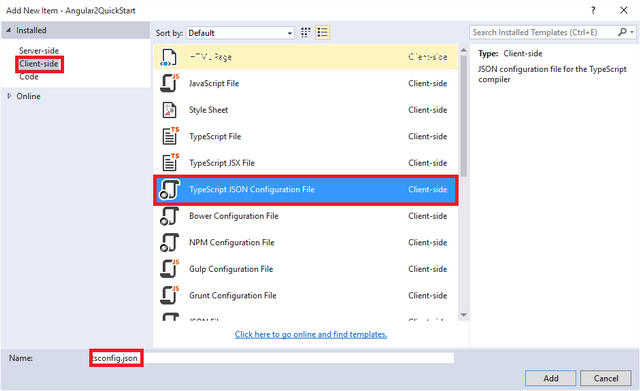Screen dimensions: 640x391
Task: Open the Sort by Default dropdown
Action: pos(240,33)
